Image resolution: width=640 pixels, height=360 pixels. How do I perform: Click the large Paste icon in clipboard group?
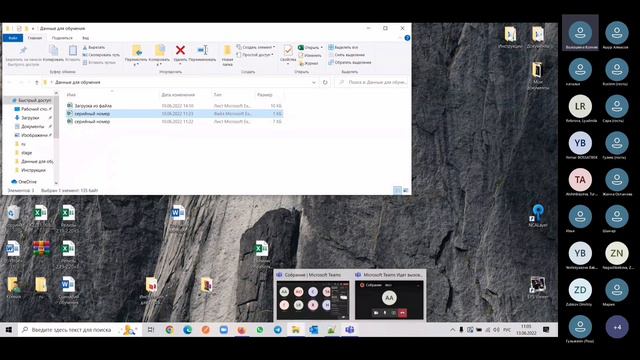(x=73, y=50)
